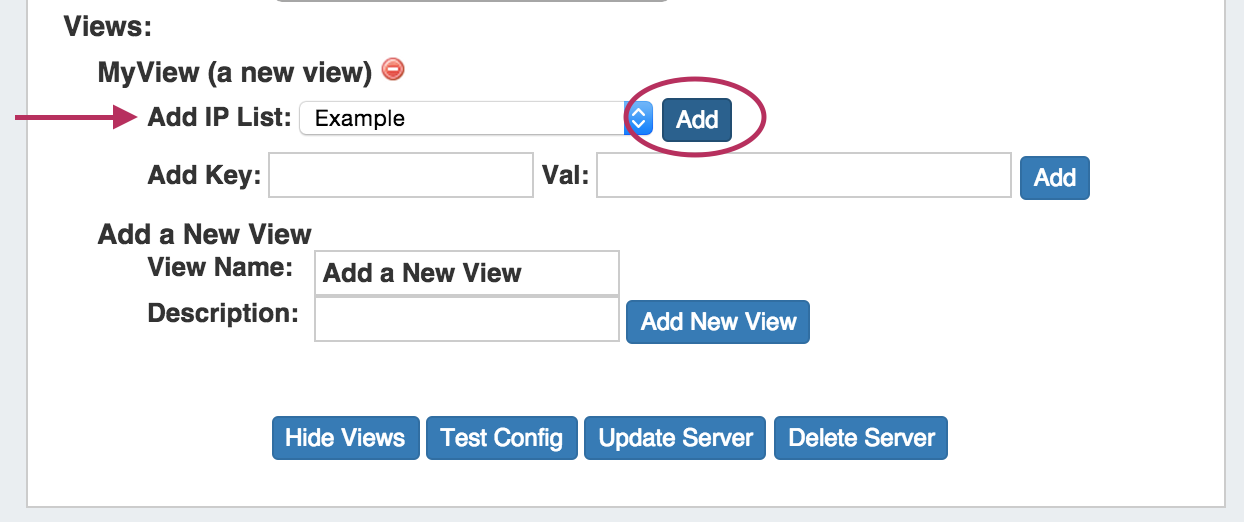Click the Add Key: label
This screenshot has height=522, width=1244.
(x=204, y=176)
